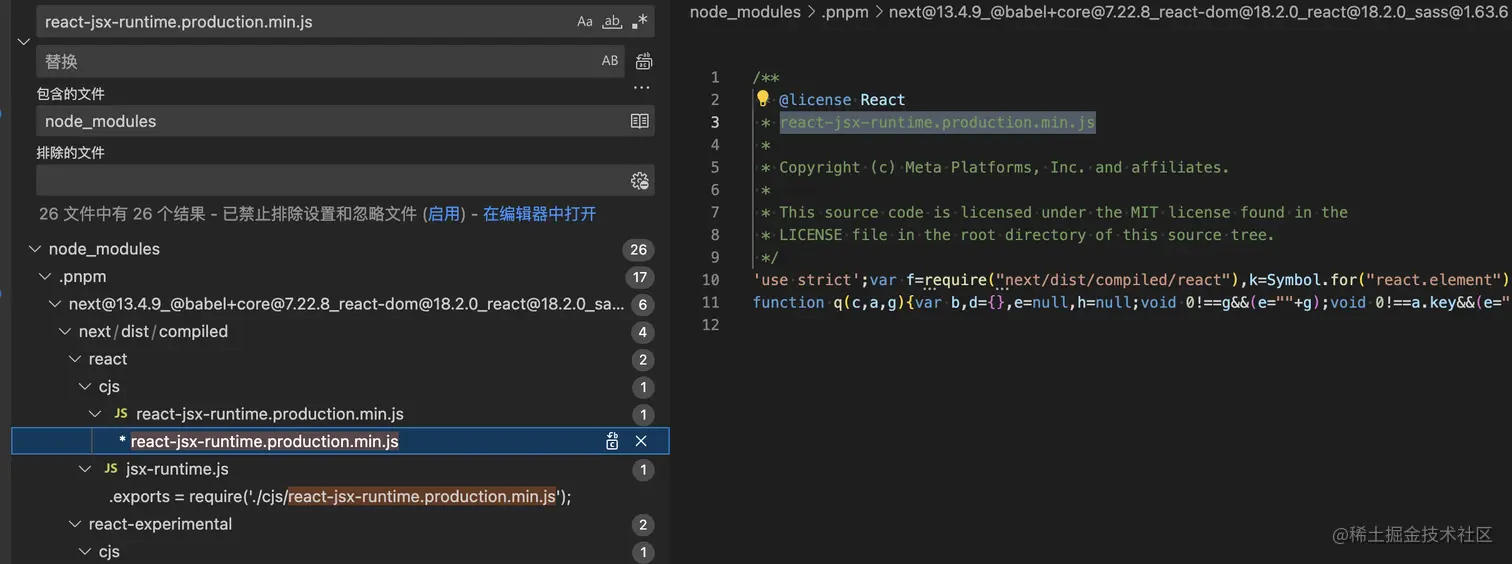Select the highlighted react-jsx-runtime match row
Screen dimensions: 1512x564
pos(340,441)
